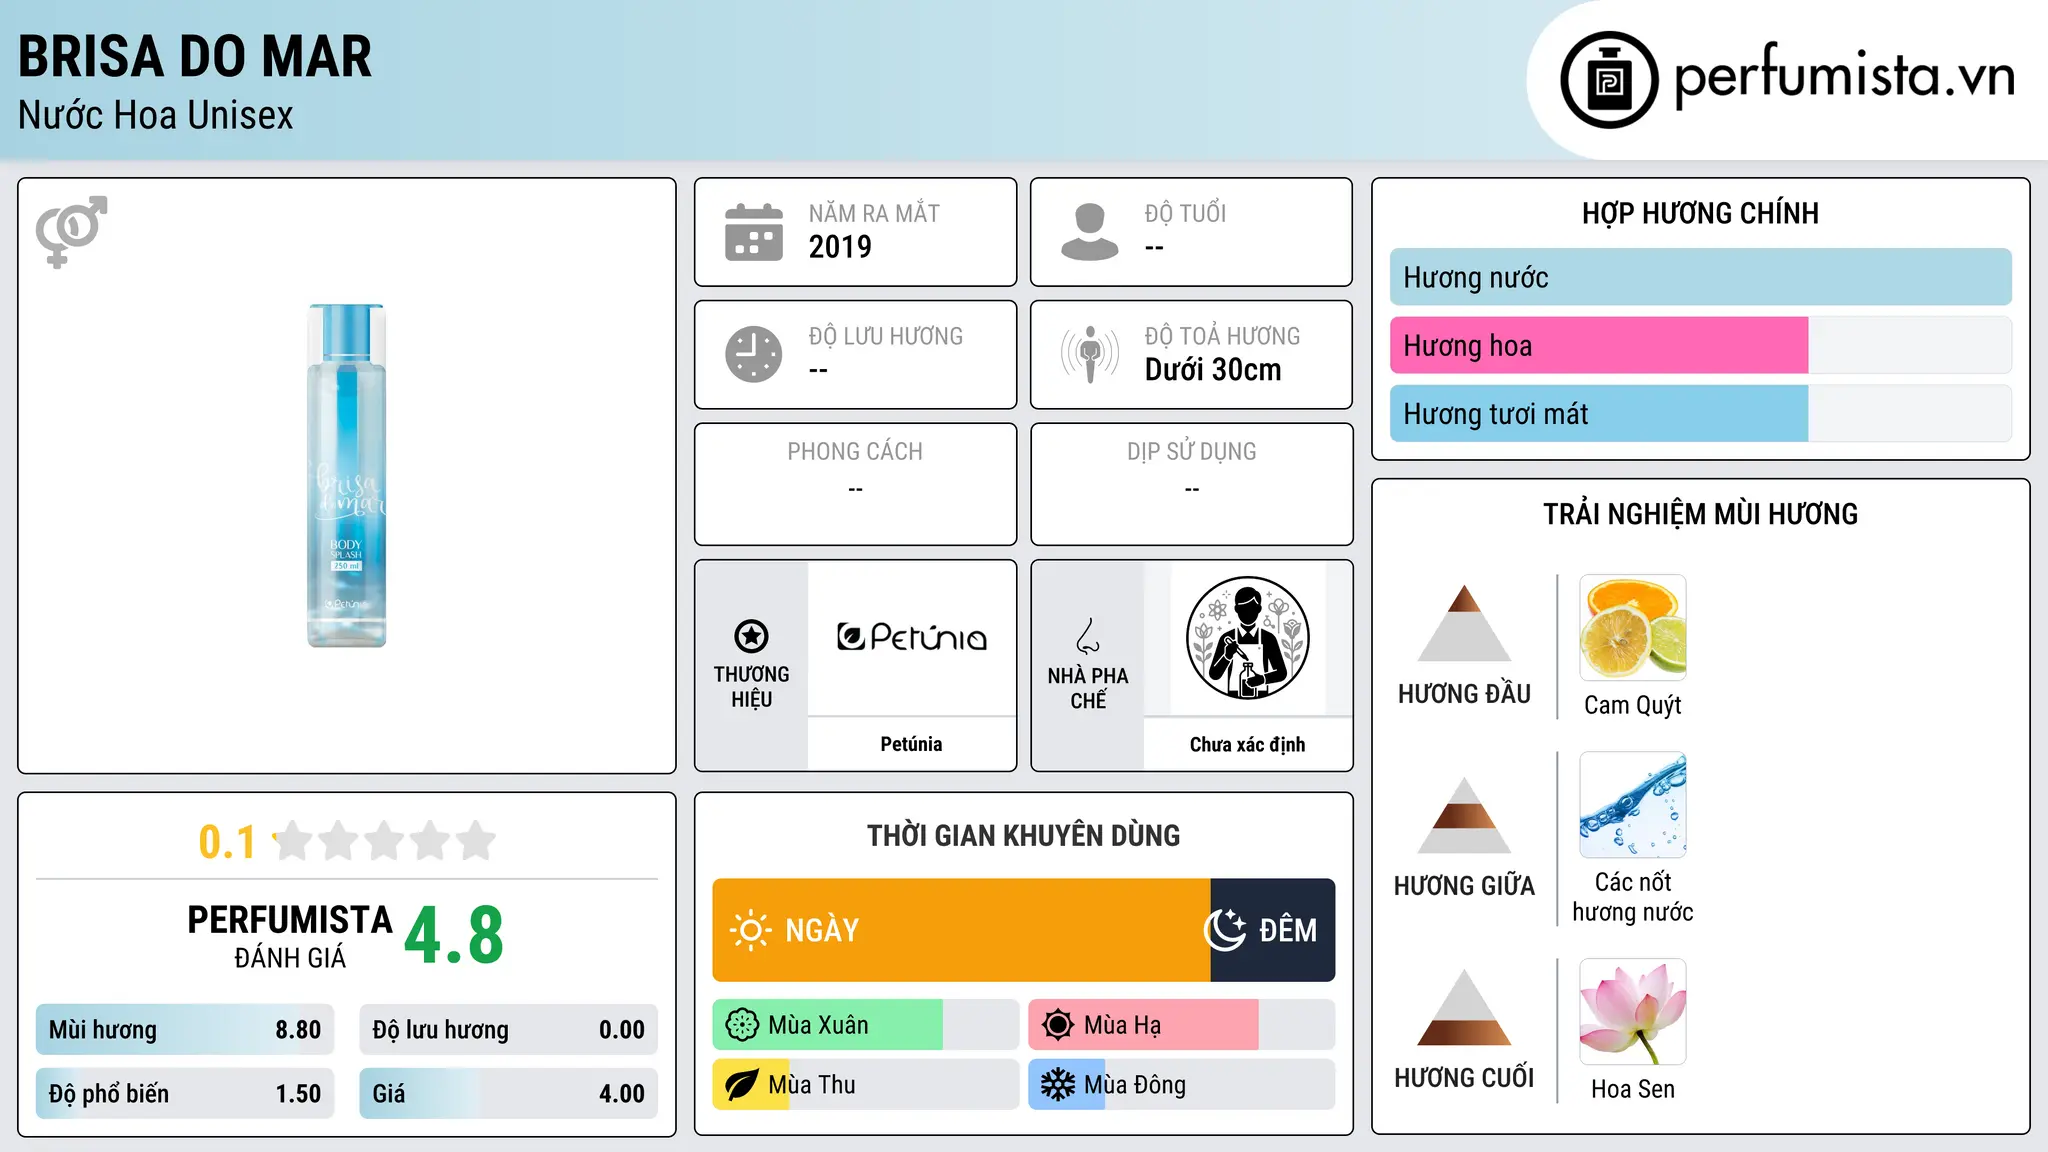Click the Hương Đầu pyramid icon
Viewport: 2048px width, 1152px height.
coord(1464,623)
